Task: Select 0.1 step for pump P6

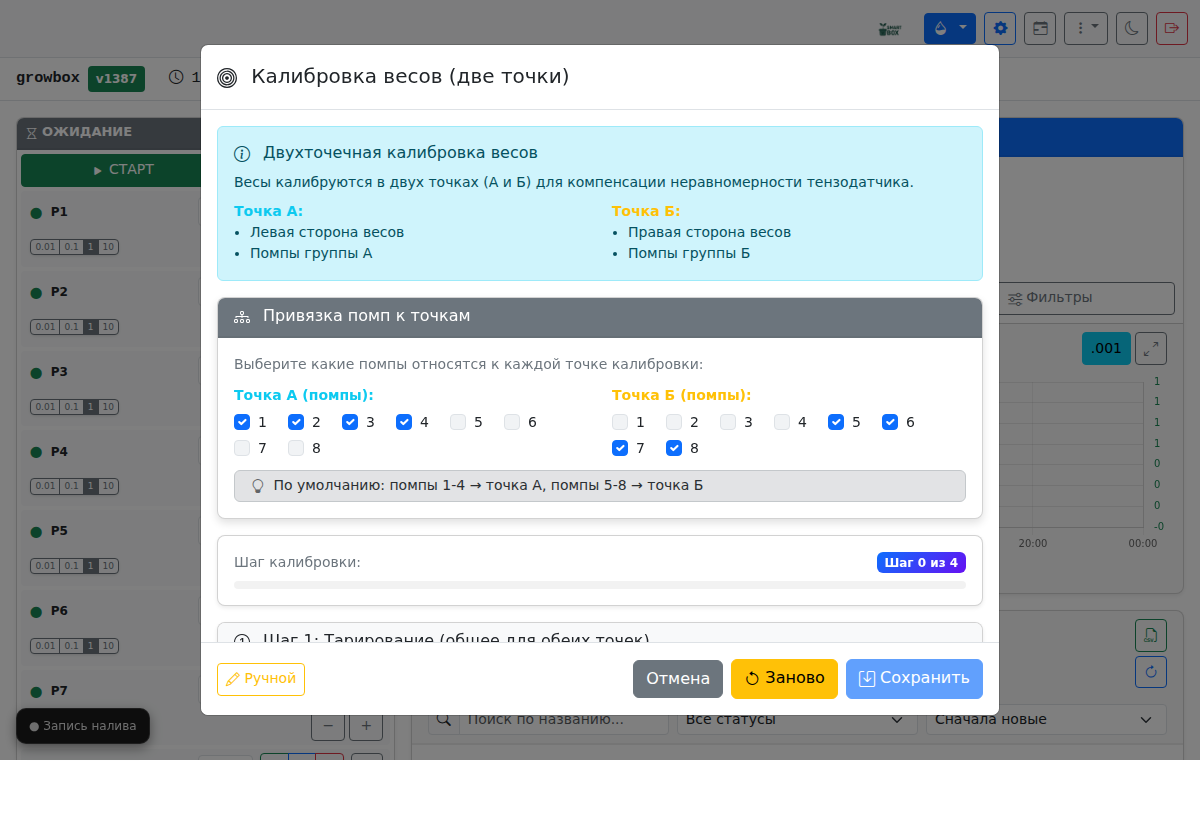Action: [x=71, y=646]
